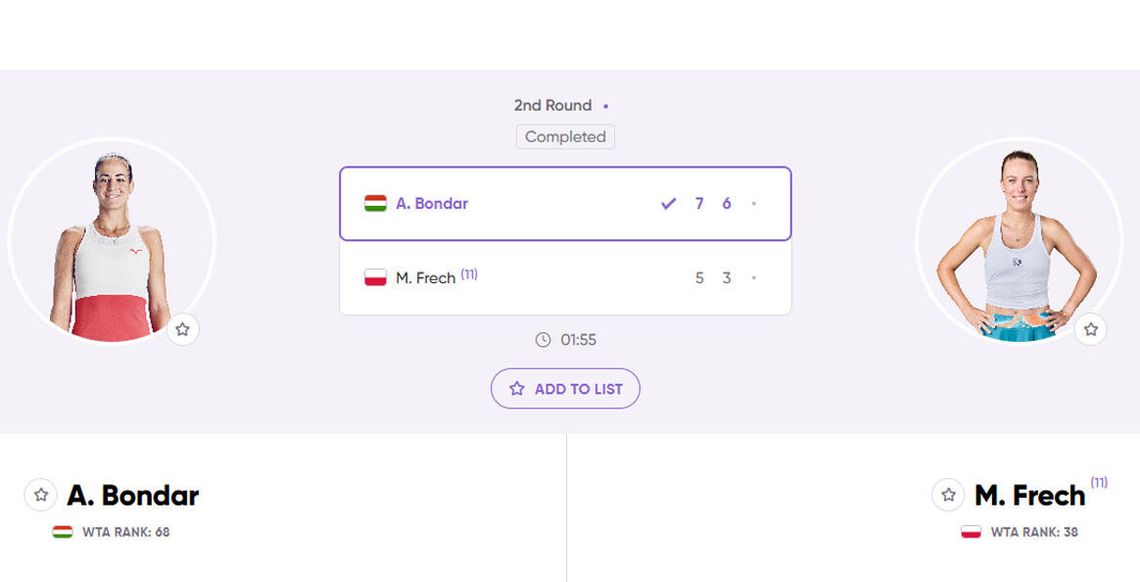Favorite Frech using the star on her photo
This screenshot has height=582, width=1140.
tap(1090, 329)
